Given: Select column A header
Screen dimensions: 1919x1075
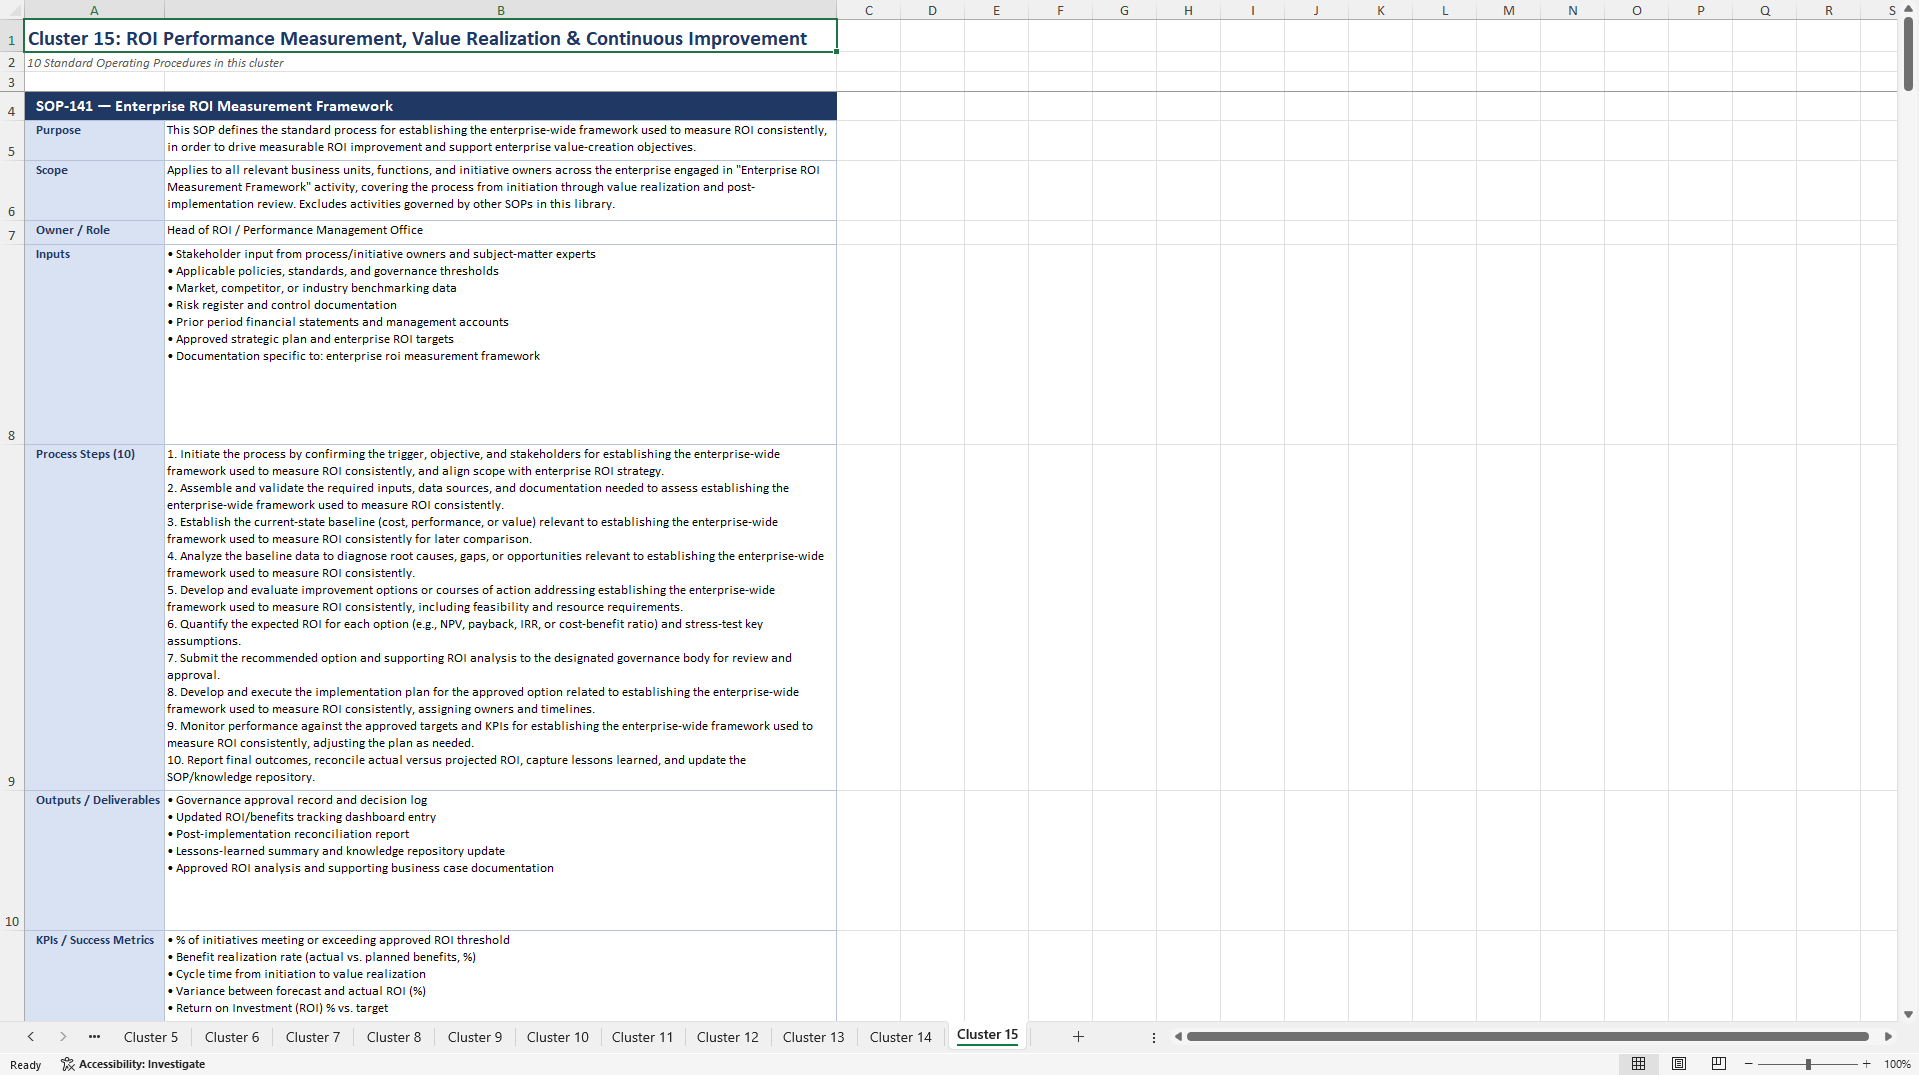Looking at the screenshot, I should pos(94,10).
